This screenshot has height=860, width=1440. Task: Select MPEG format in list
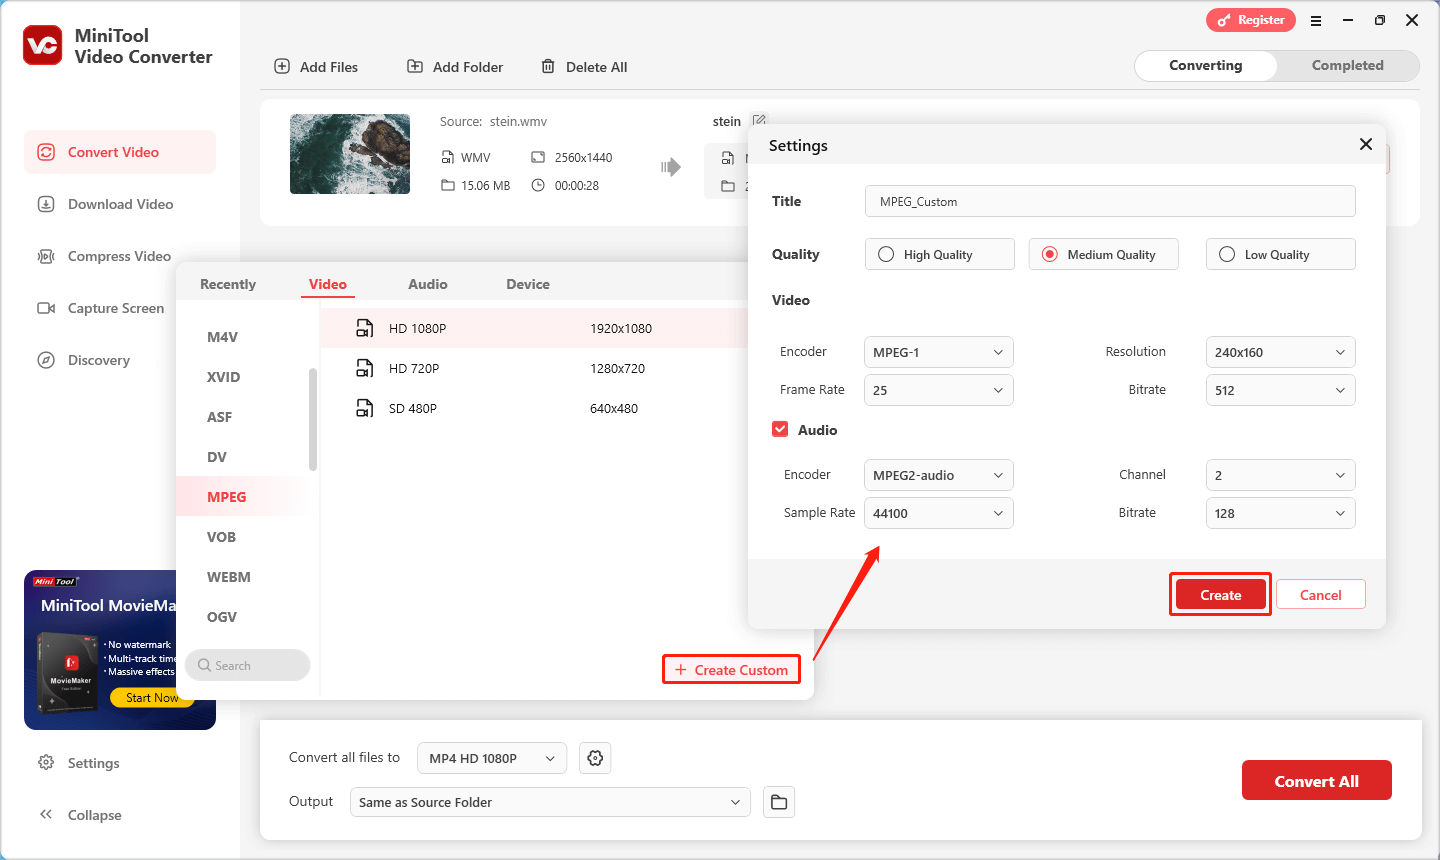coord(246,497)
